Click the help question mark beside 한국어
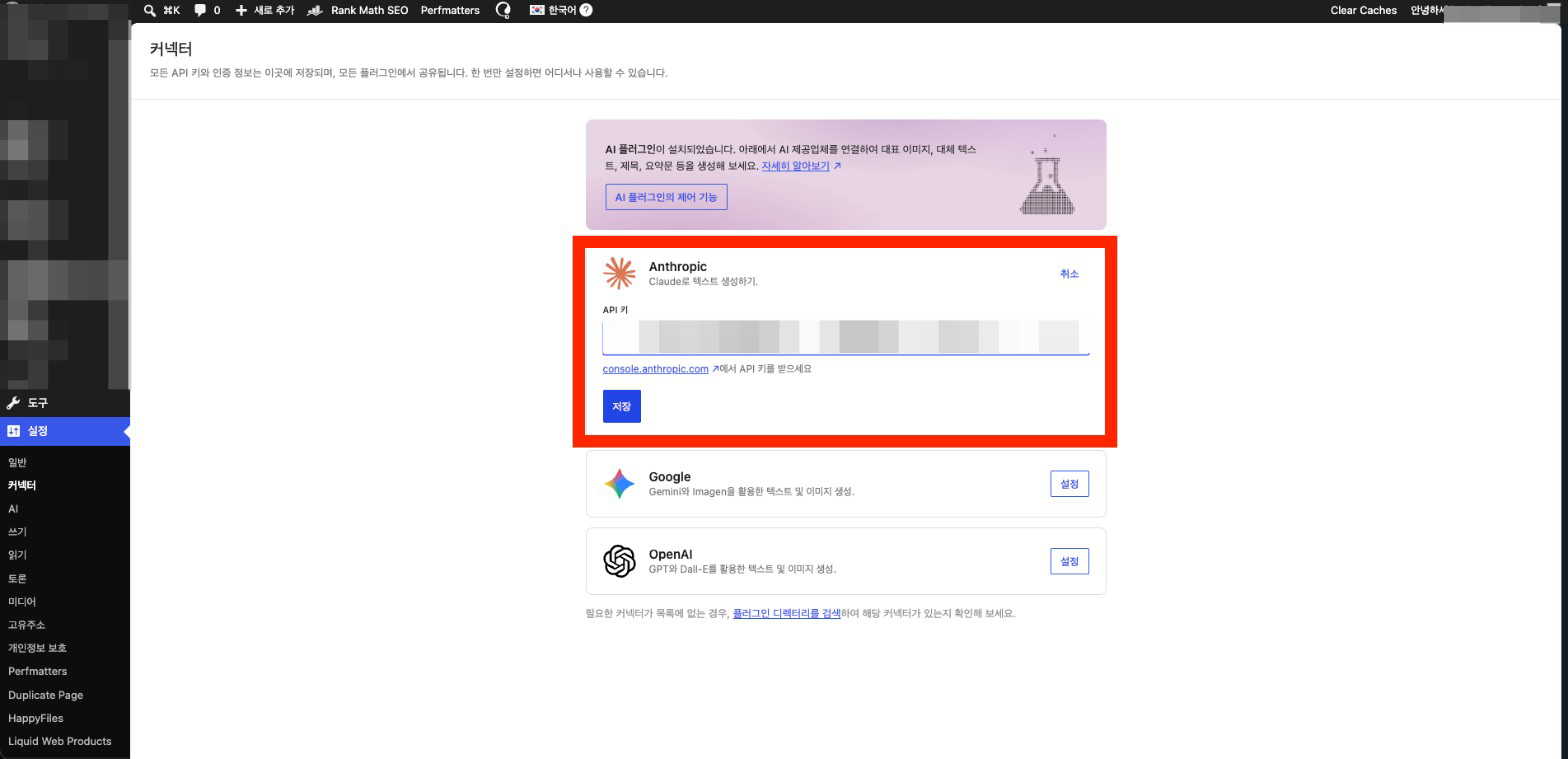The width and height of the screenshot is (1568, 759). 586,10
